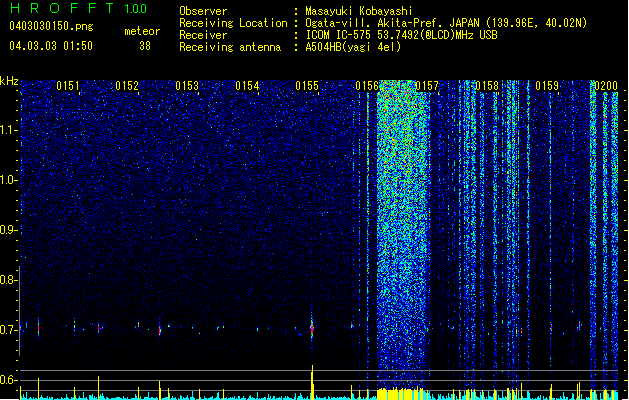Click the HROFFT title text

pos(62,8)
